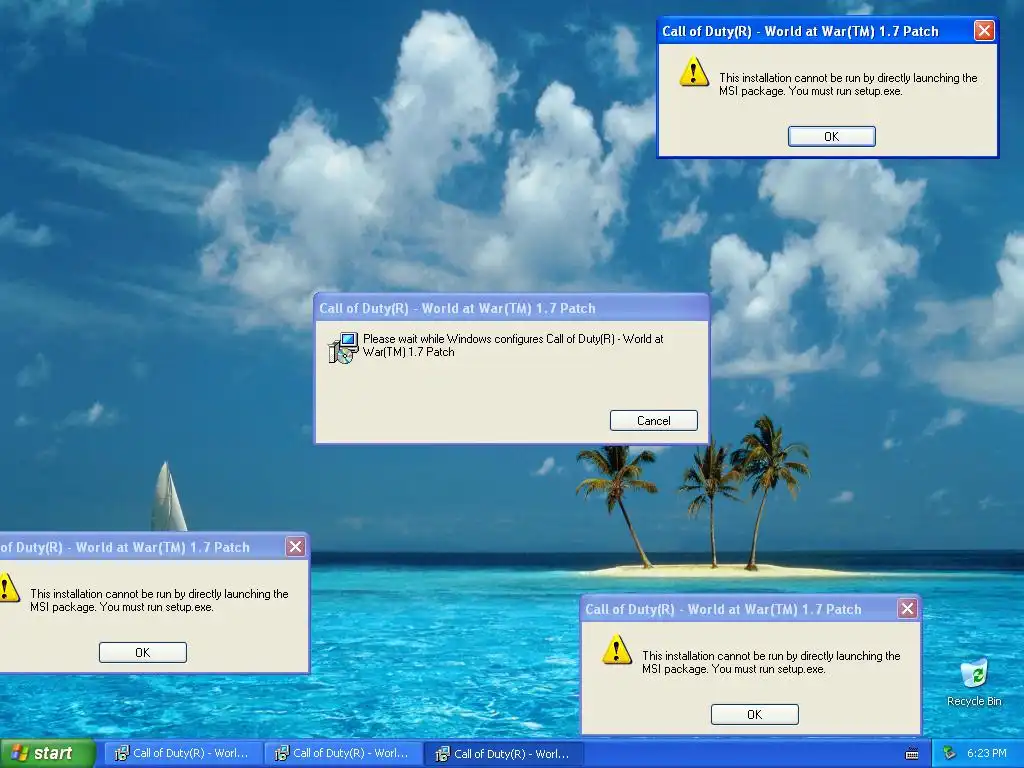The image size is (1024, 768).
Task: Click the 6:23 PM clock
Action: click(987, 753)
